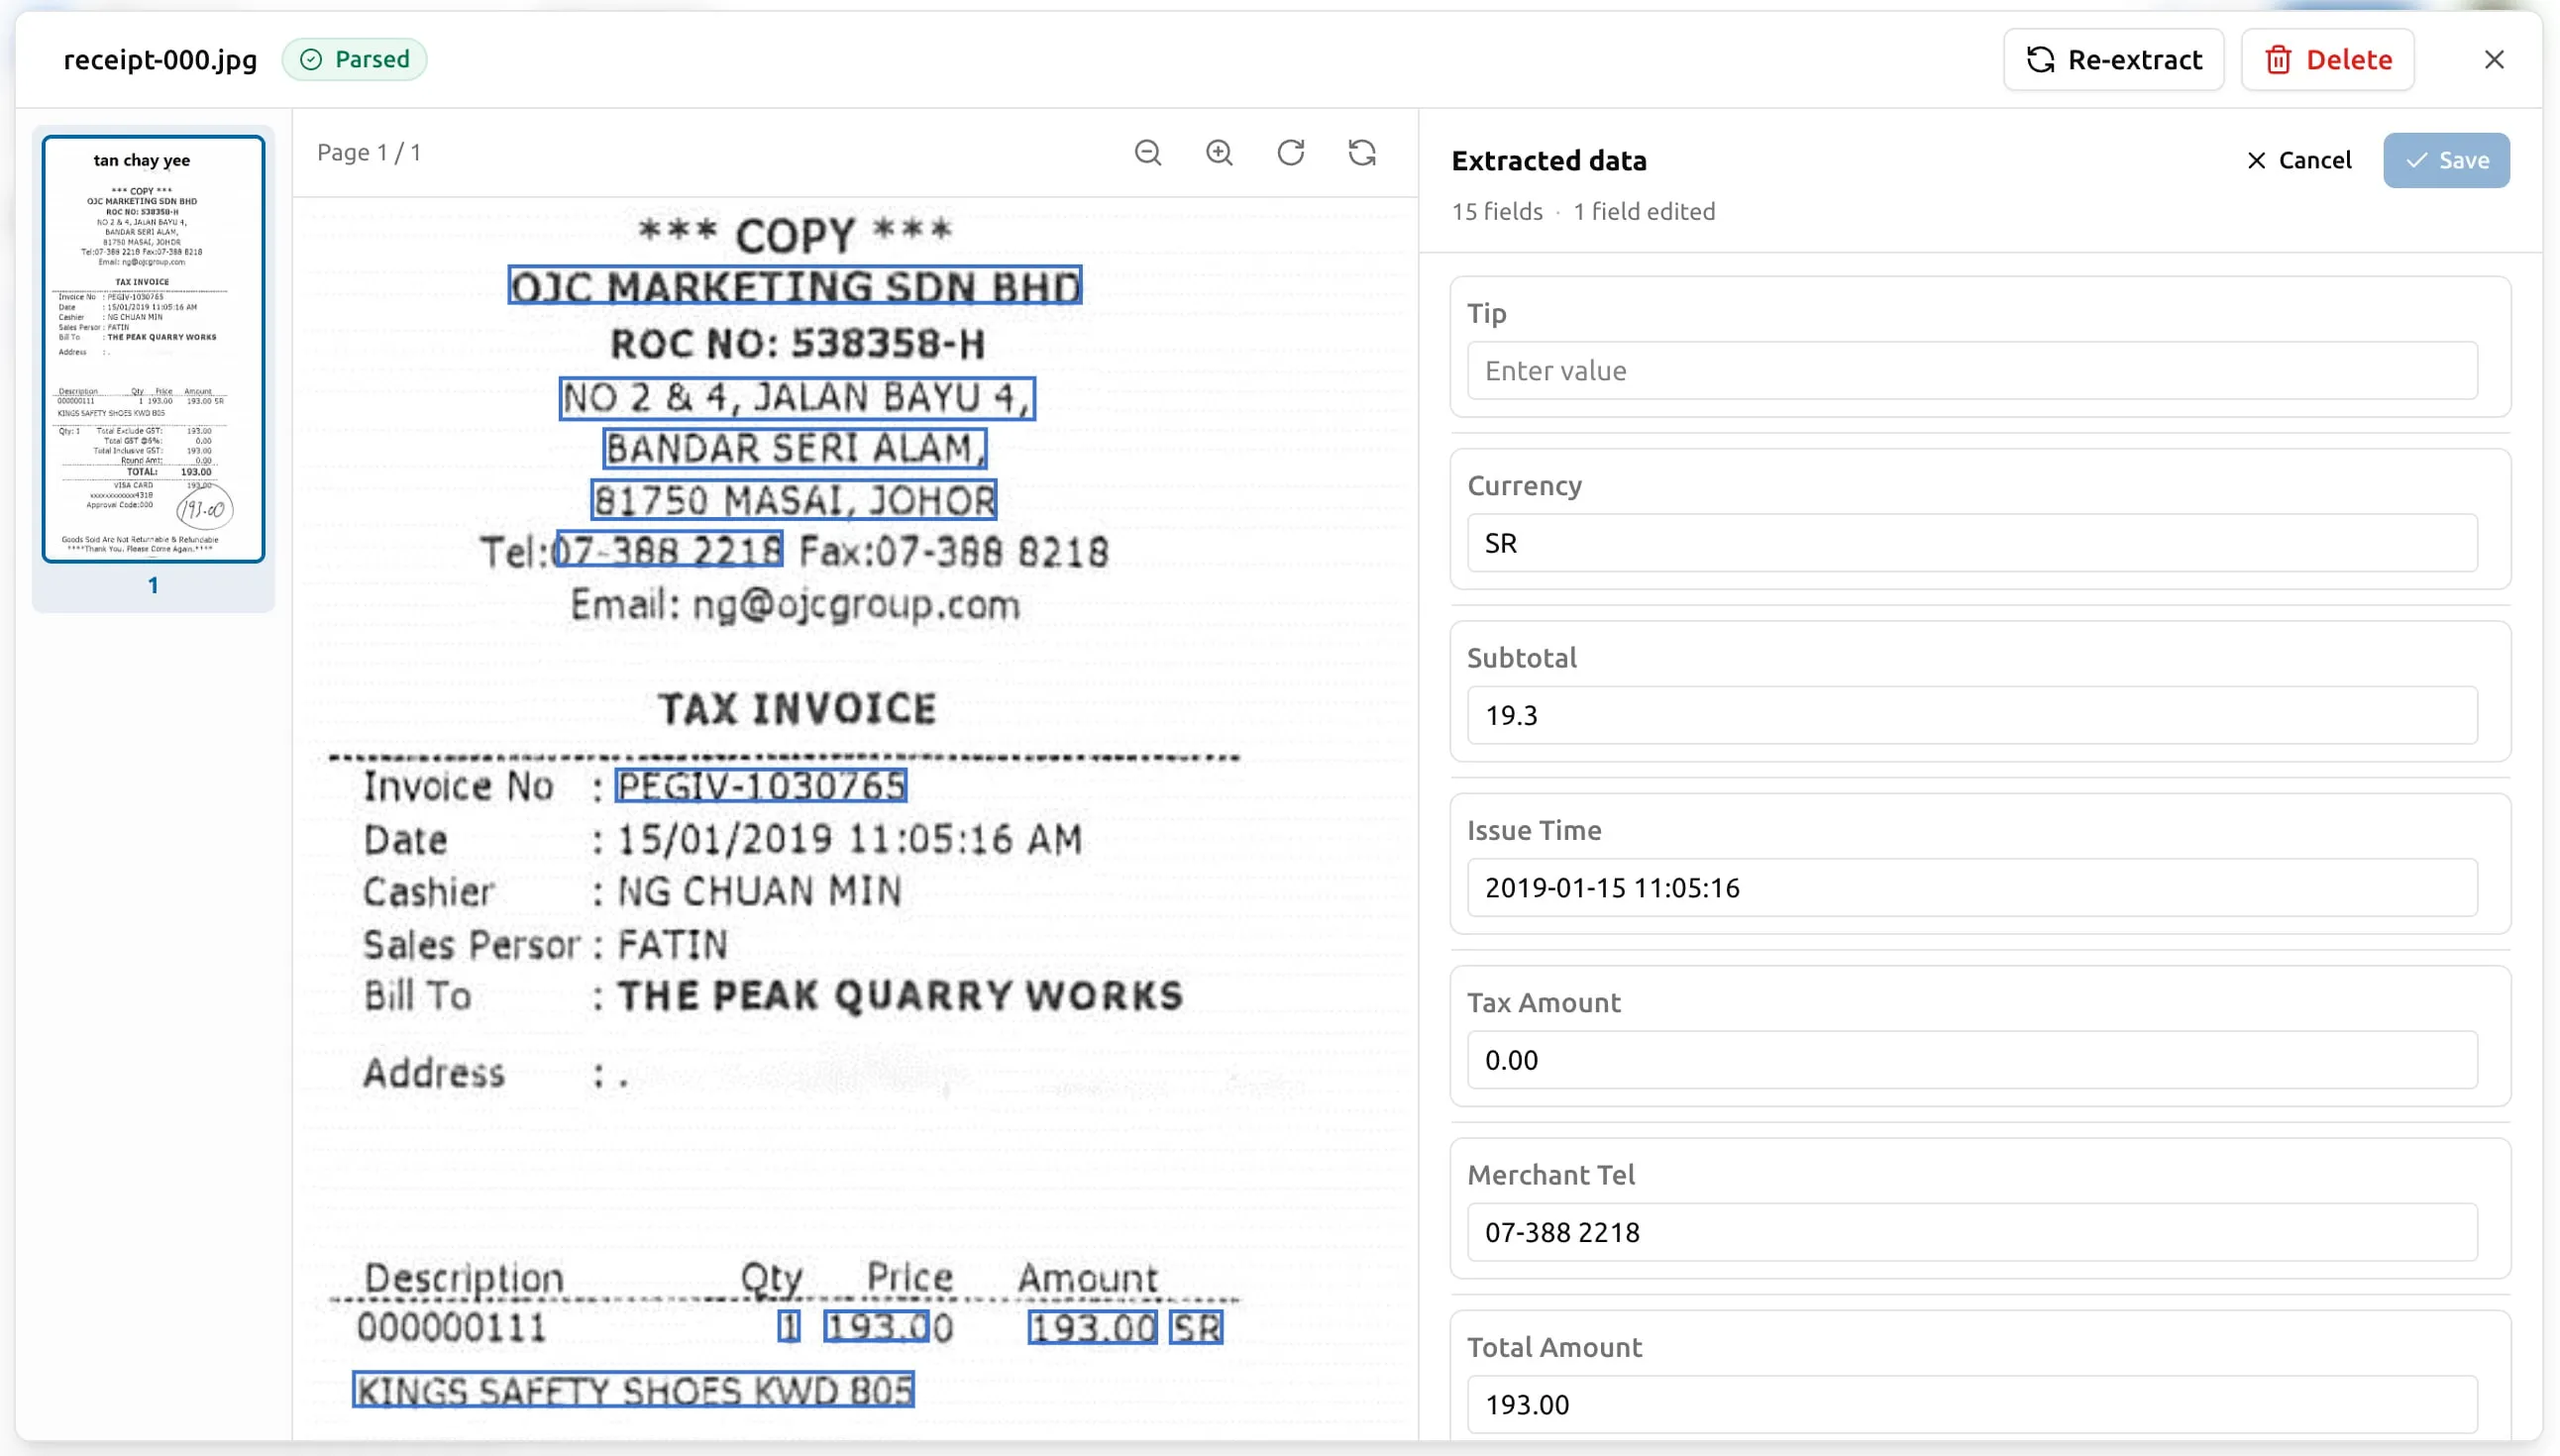Click the ROC NO: 538358-H text
Image resolution: width=2560 pixels, height=1456 pixels.
[798, 344]
